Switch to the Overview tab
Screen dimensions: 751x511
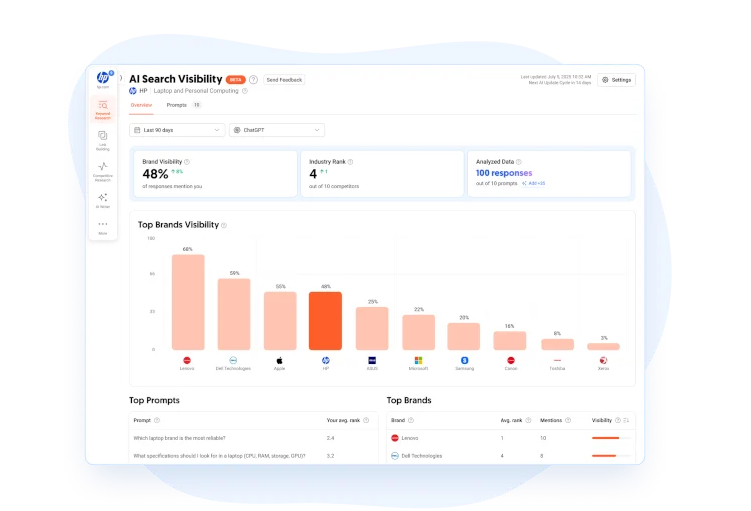pos(141,105)
